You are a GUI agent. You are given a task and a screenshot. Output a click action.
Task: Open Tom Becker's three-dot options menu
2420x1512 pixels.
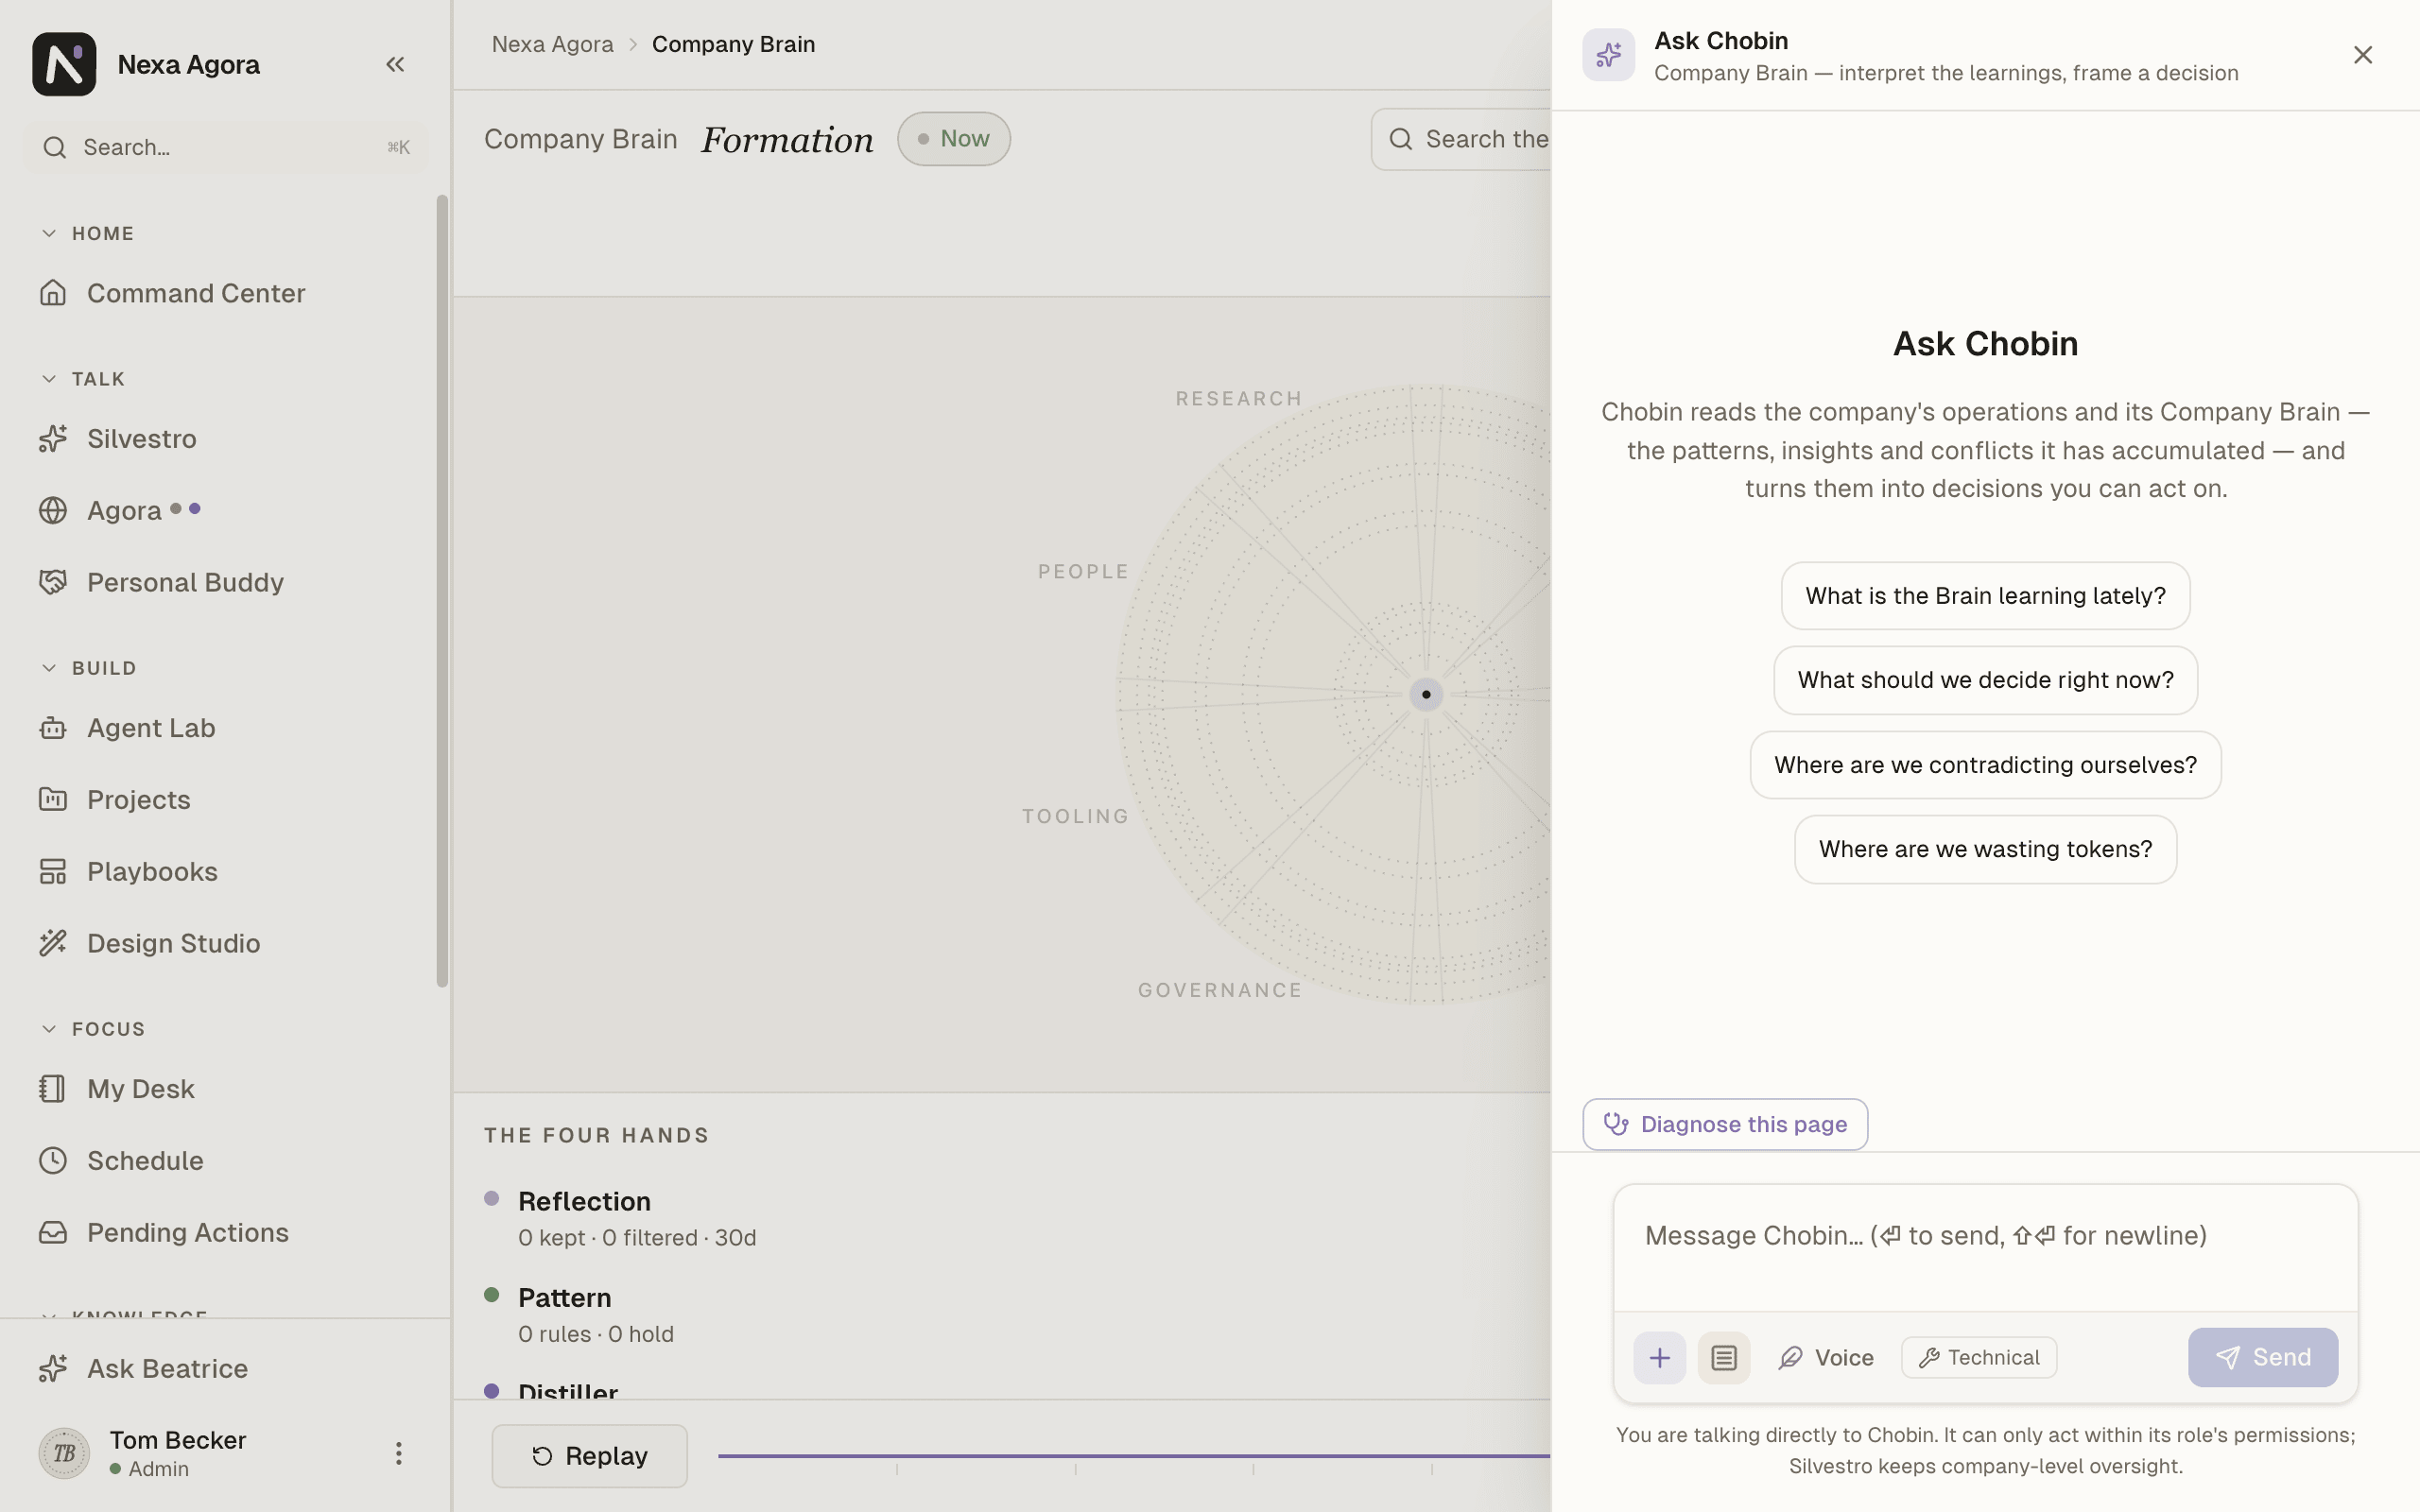tap(398, 1453)
